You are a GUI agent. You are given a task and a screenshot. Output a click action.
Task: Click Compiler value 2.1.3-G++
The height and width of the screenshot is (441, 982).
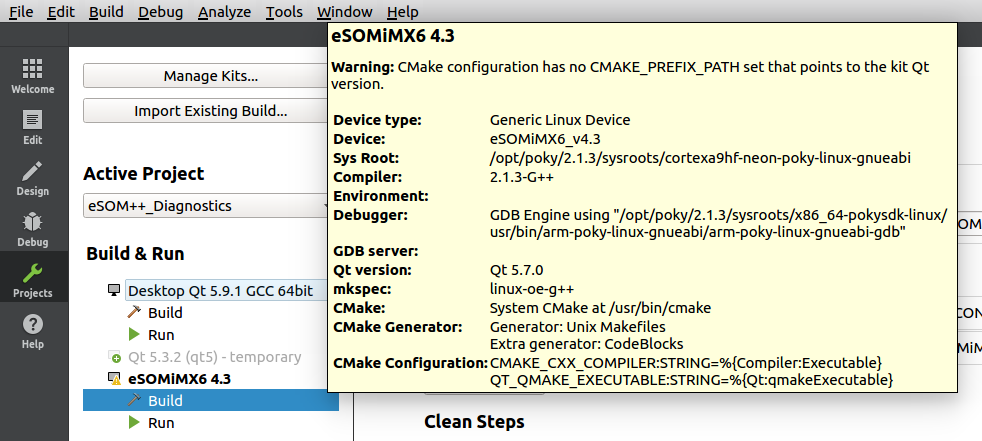(522, 177)
